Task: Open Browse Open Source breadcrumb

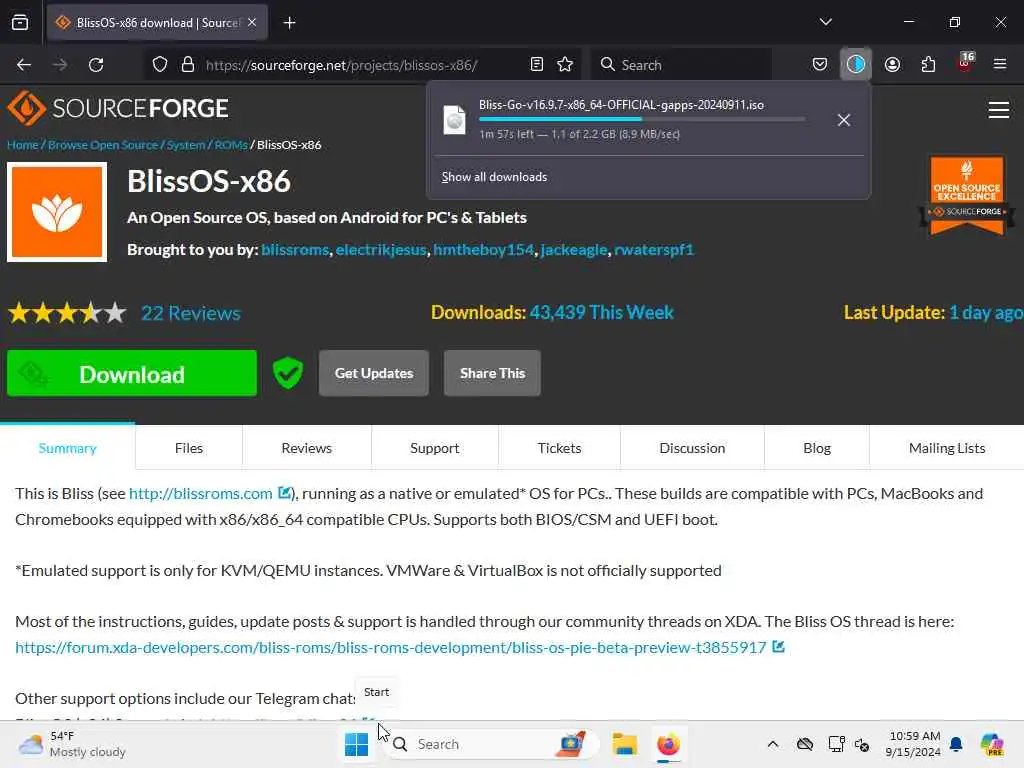Action: pyautogui.click(x=103, y=145)
